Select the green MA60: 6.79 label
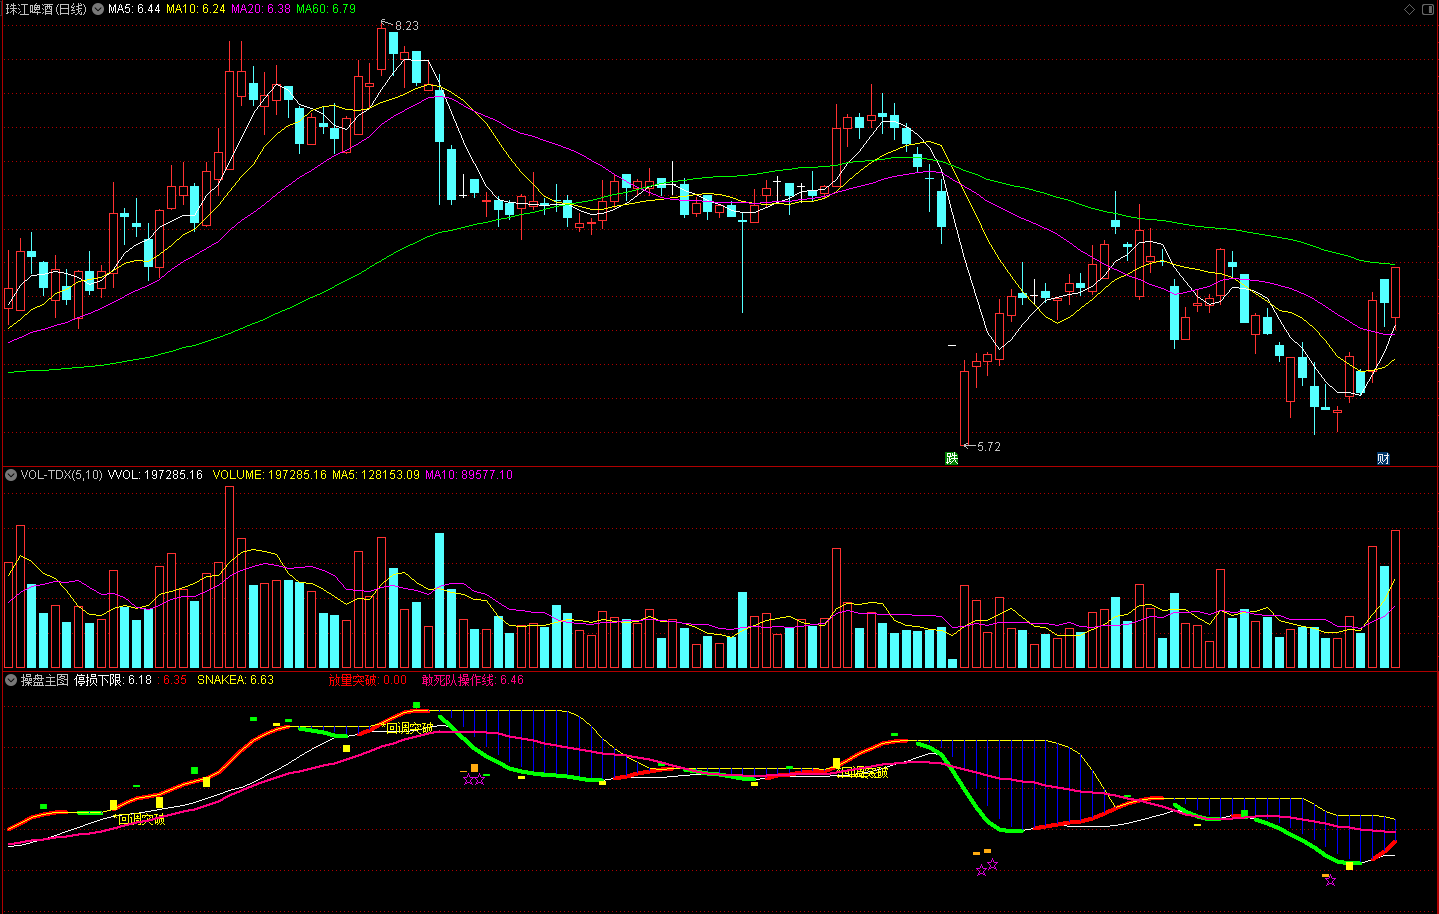 (326, 9)
